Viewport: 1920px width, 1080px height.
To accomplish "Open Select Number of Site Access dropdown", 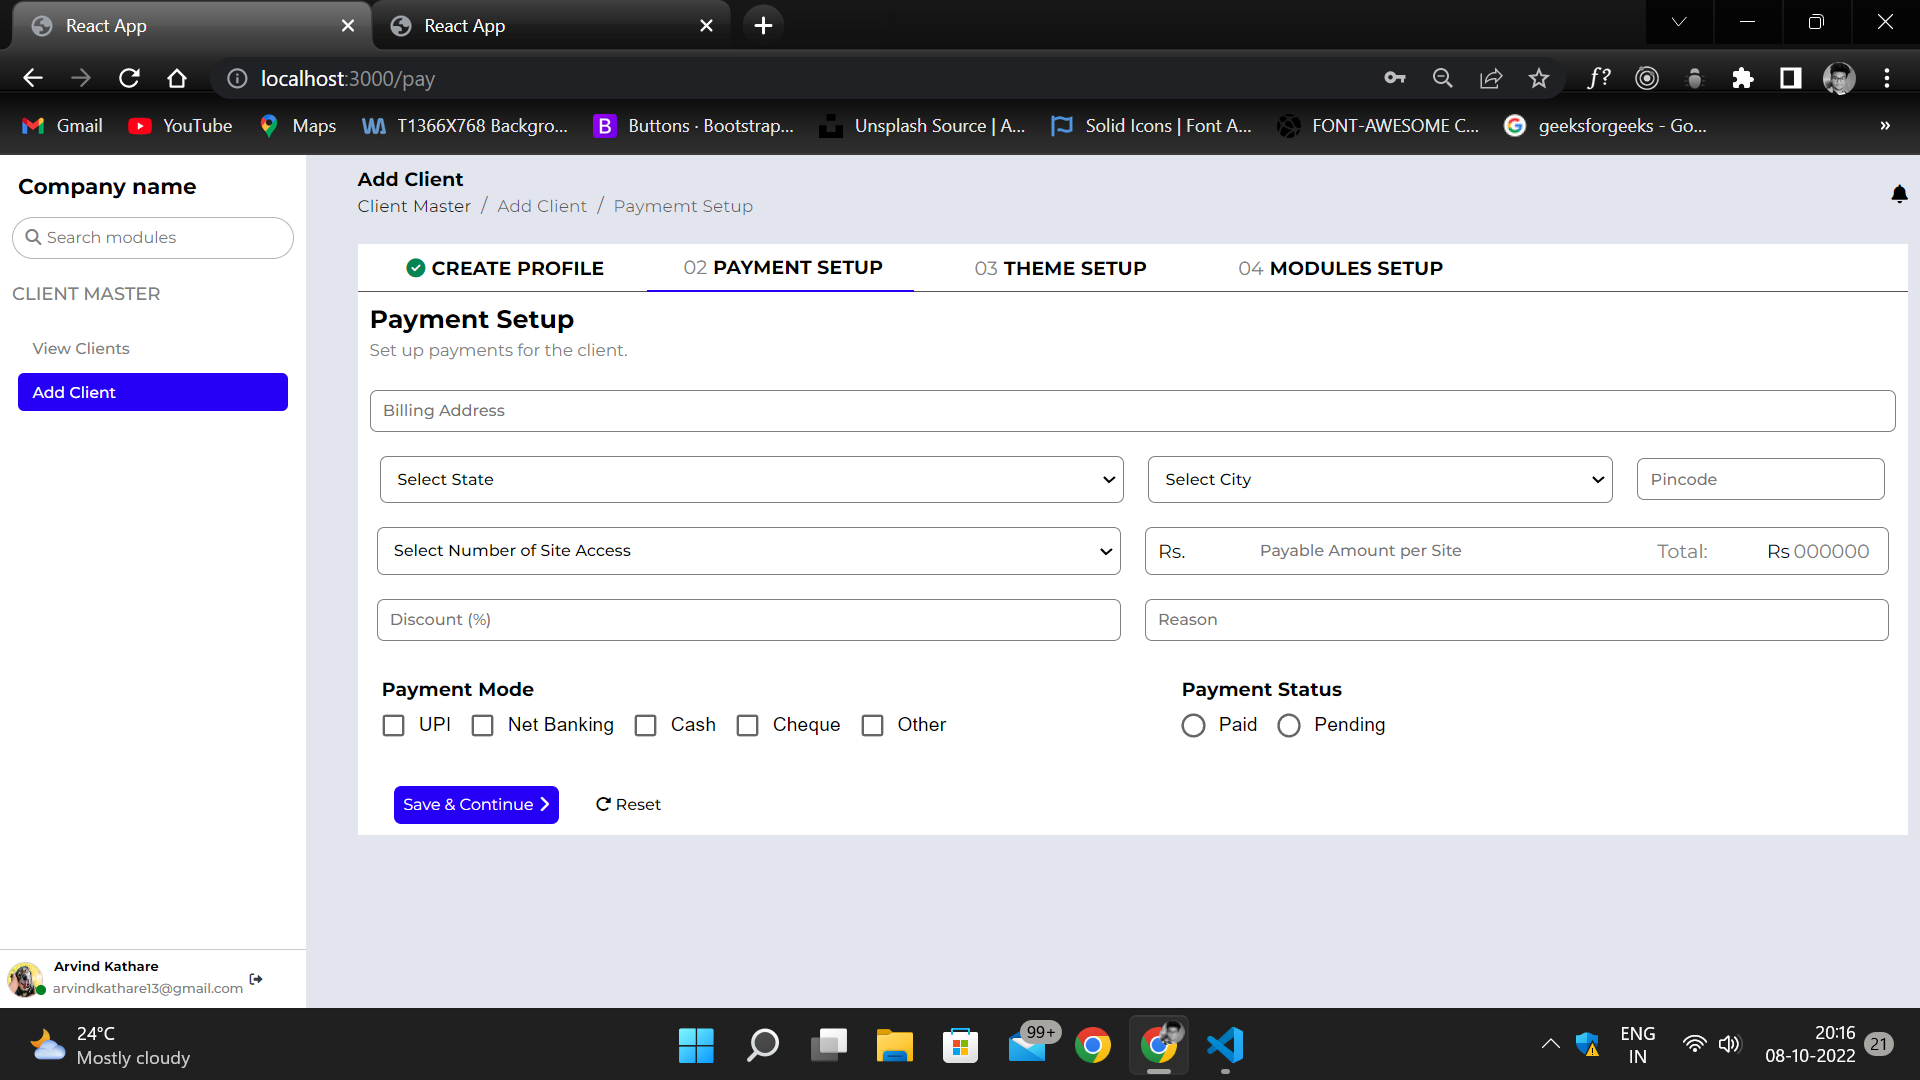I will pos(749,551).
